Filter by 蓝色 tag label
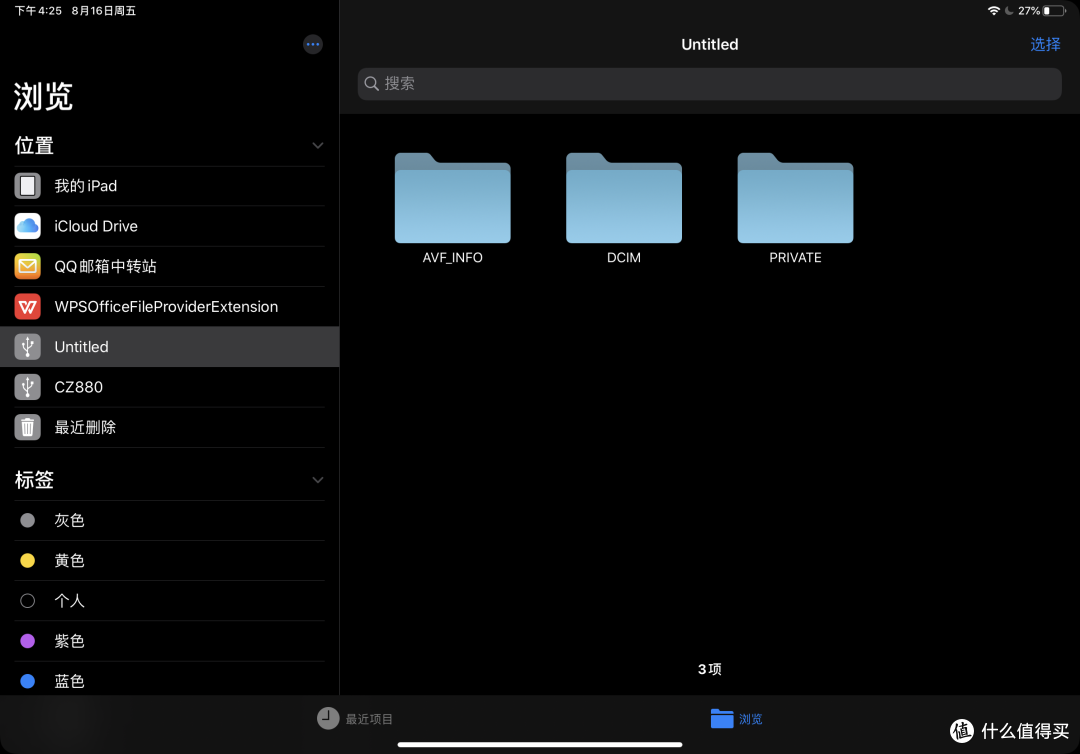 pos(70,681)
